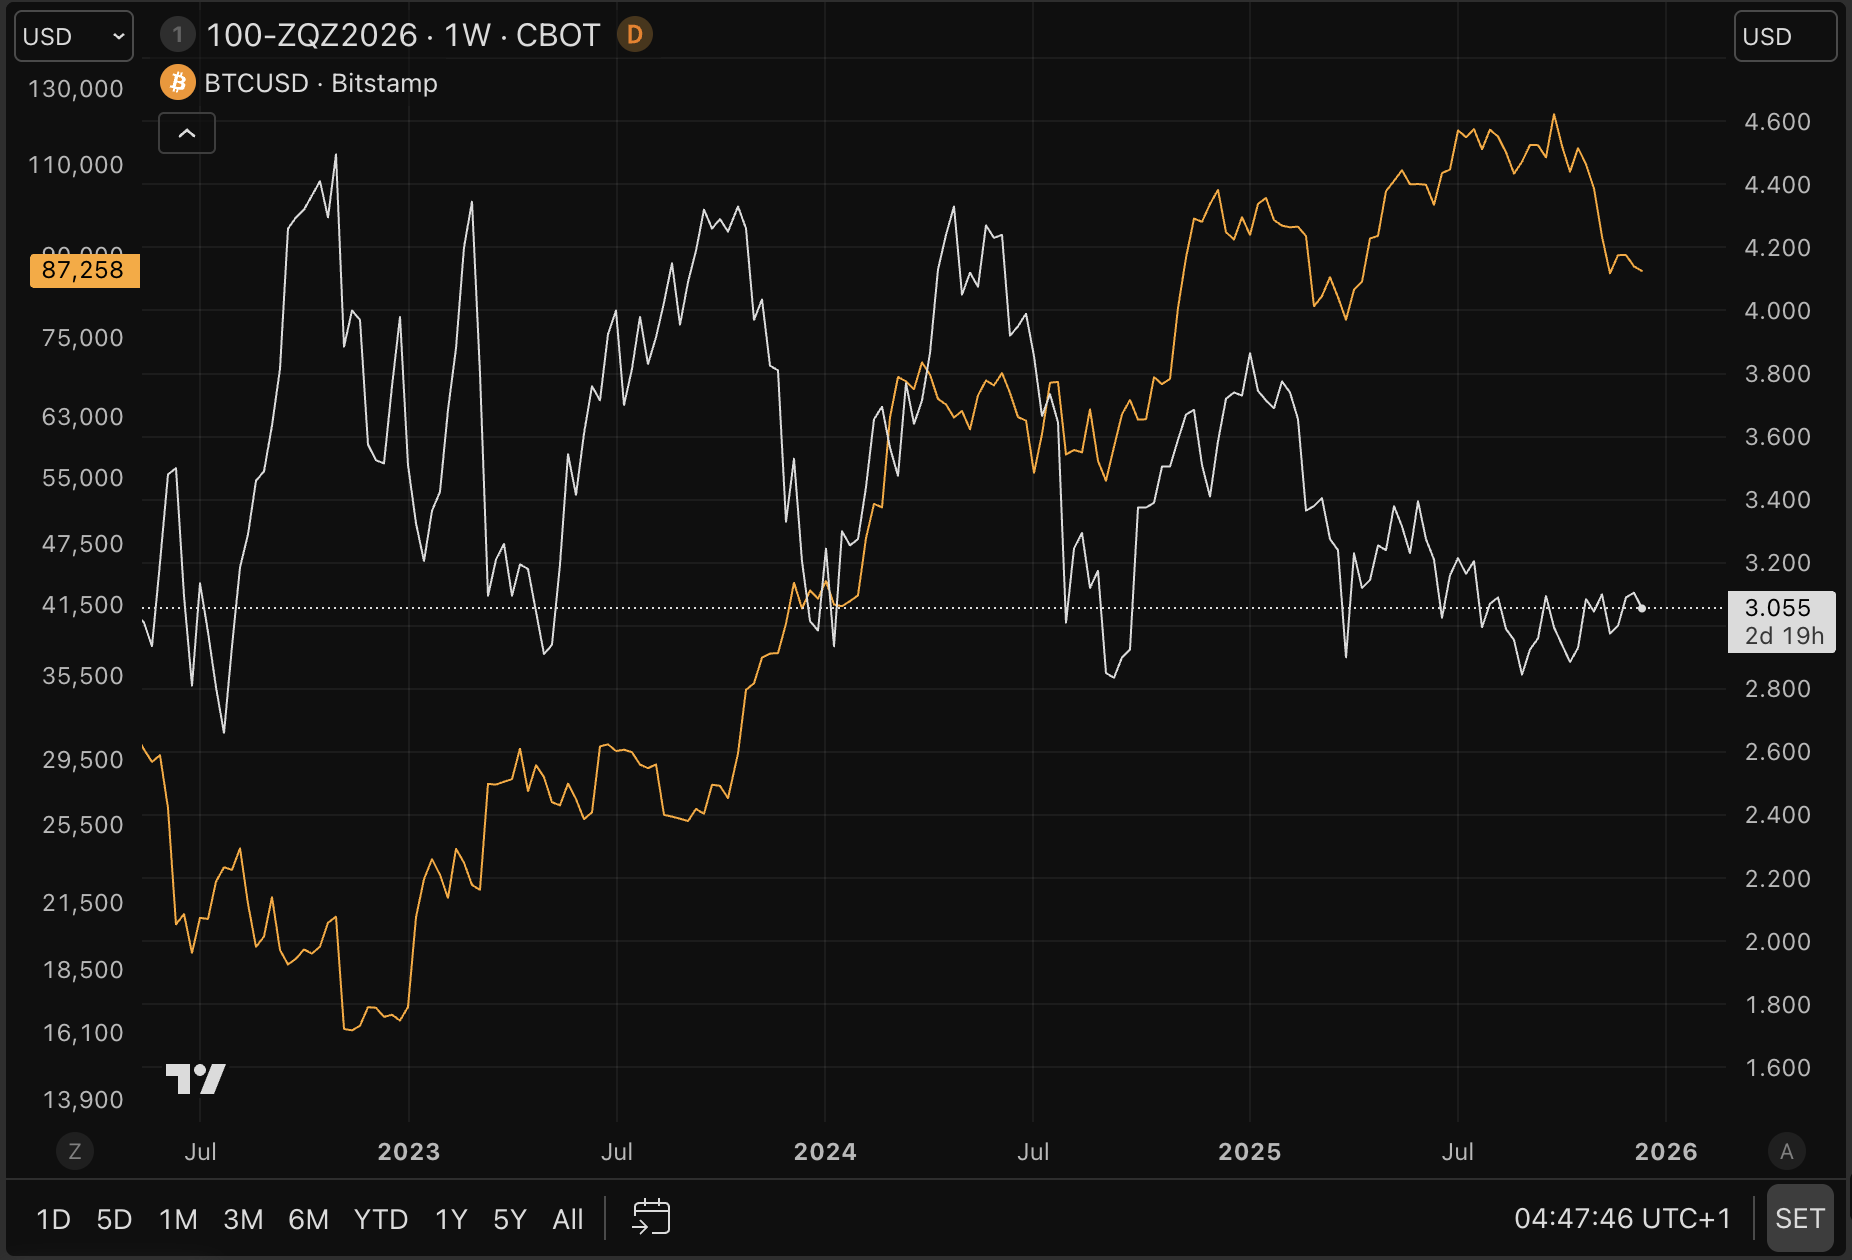1852x1260 pixels.
Task: Open the go to date calendar icon
Action: pyautogui.click(x=651, y=1218)
